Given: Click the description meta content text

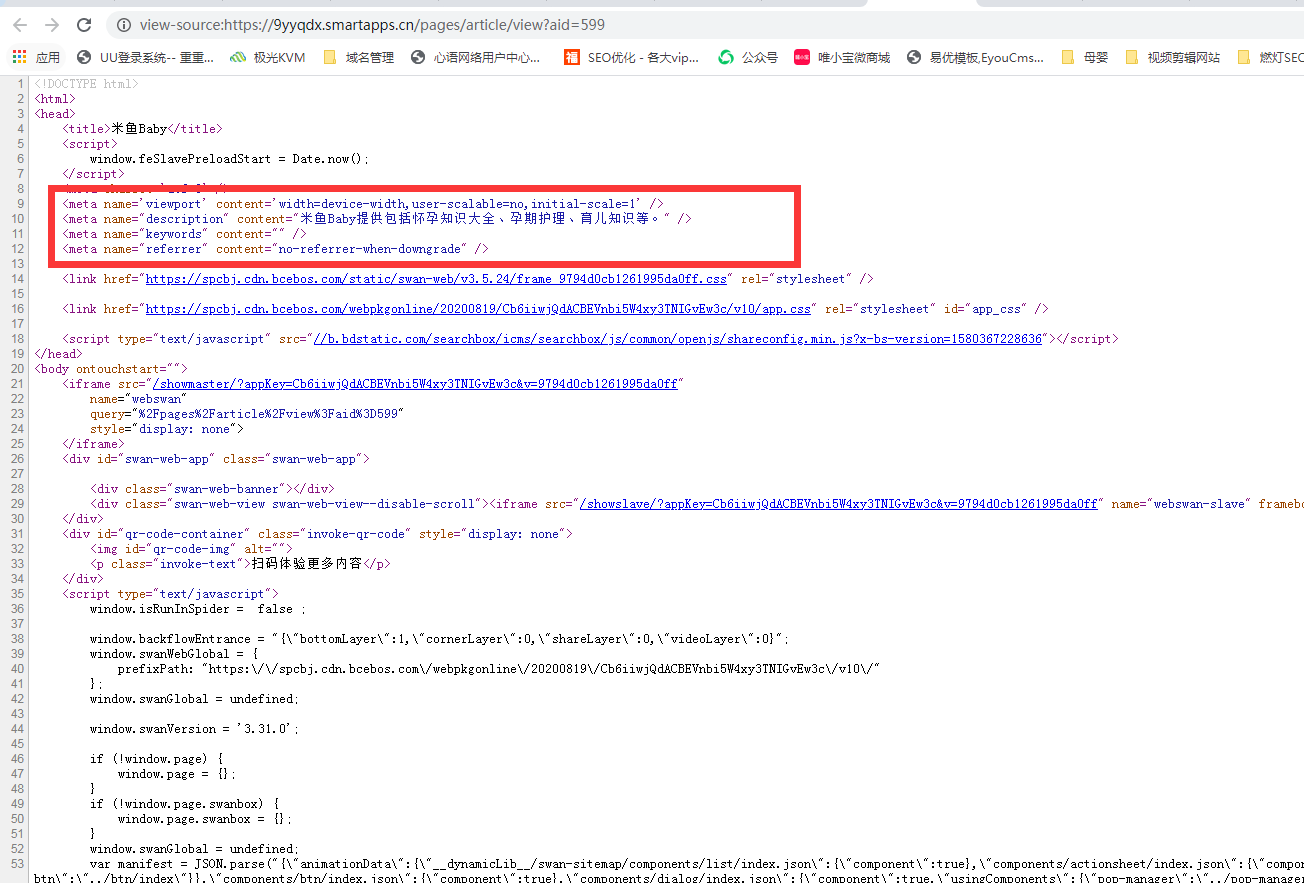Looking at the screenshot, I should pos(480,219).
